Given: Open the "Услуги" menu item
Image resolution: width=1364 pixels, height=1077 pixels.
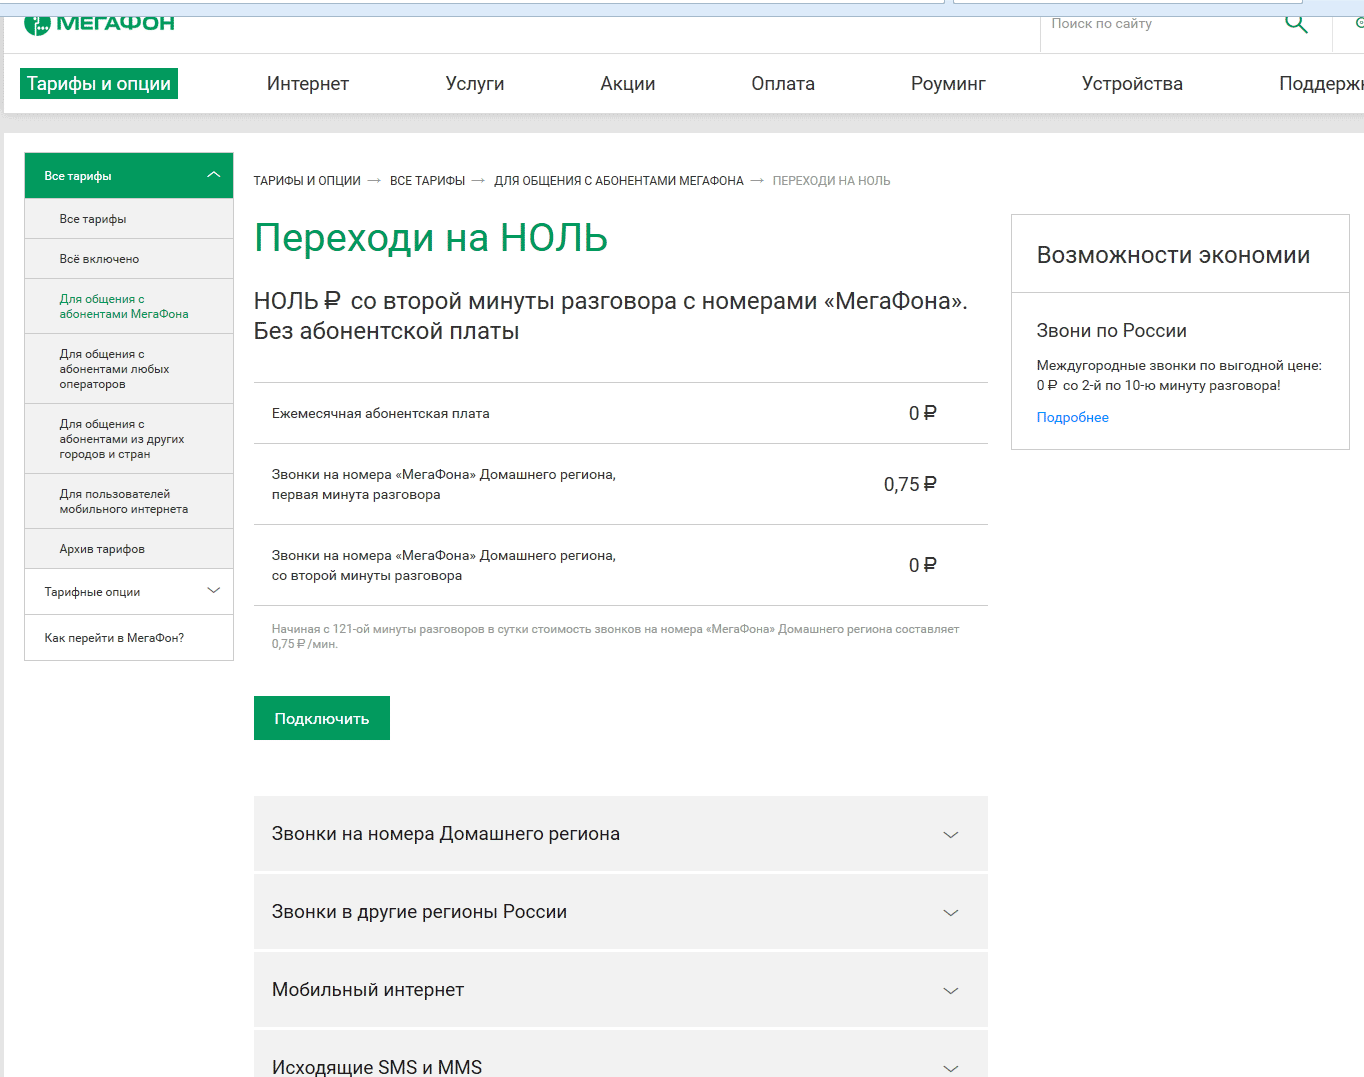Looking at the screenshot, I should 475,84.
